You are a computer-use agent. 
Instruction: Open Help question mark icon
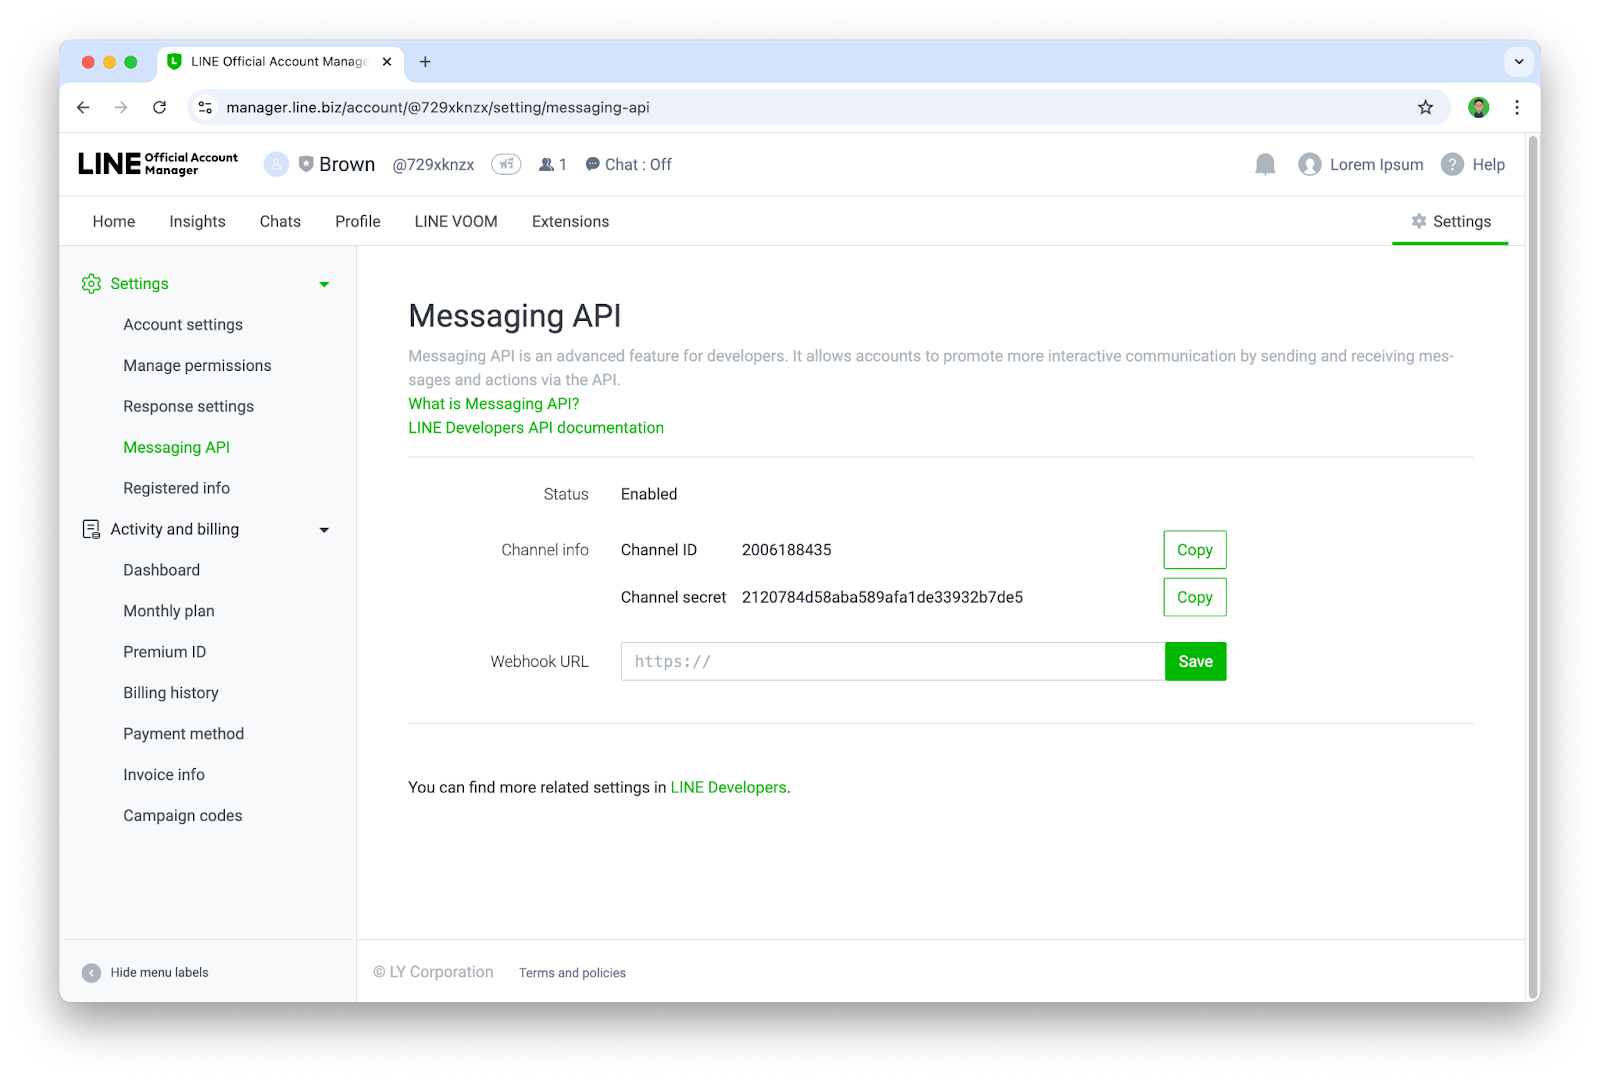coord(1452,164)
